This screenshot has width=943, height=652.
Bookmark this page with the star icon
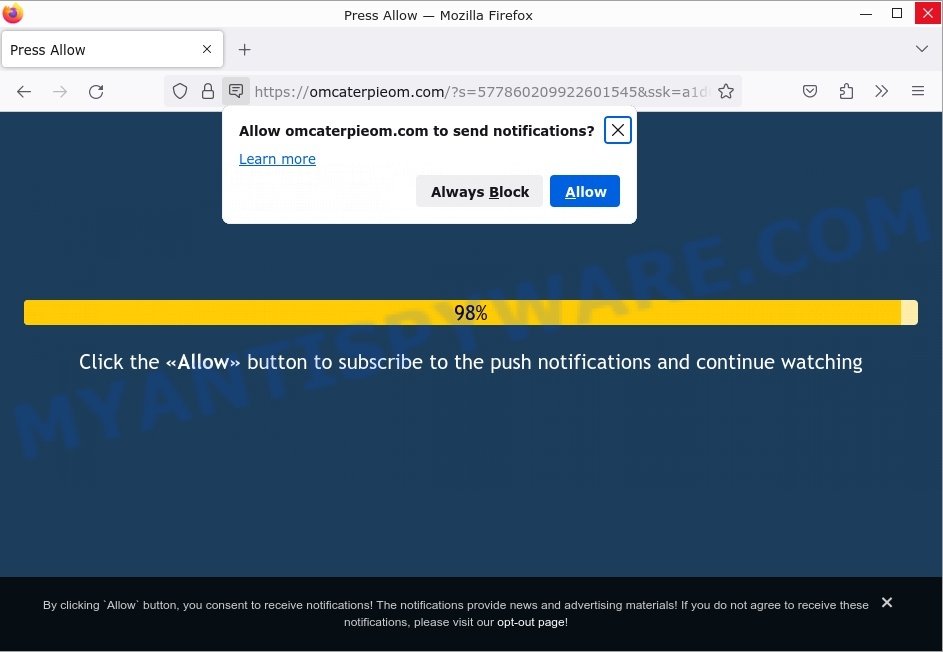pyautogui.click(x=726, y=92)
